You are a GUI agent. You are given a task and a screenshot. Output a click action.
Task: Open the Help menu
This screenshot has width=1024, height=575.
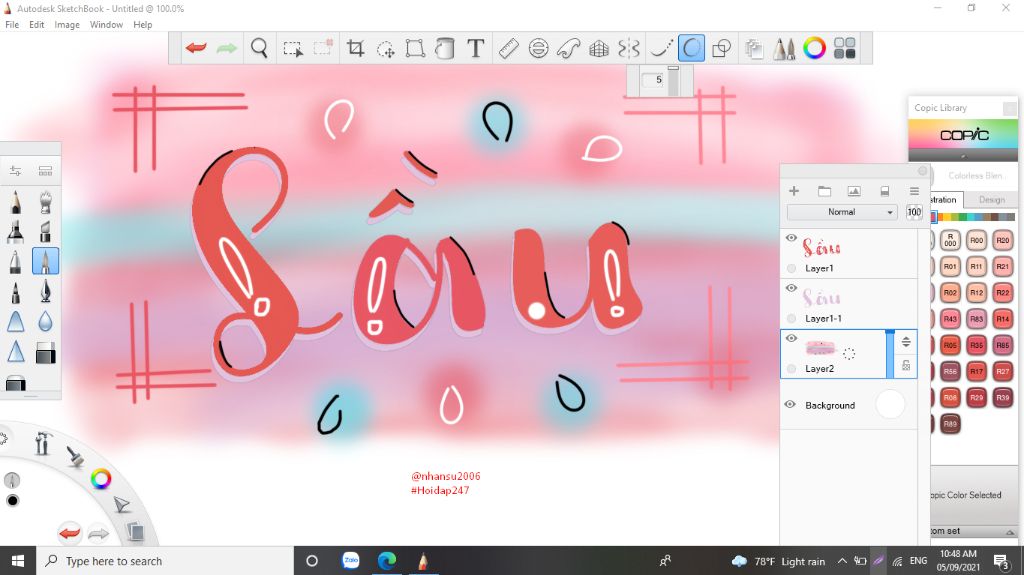[x=142, y=25]
